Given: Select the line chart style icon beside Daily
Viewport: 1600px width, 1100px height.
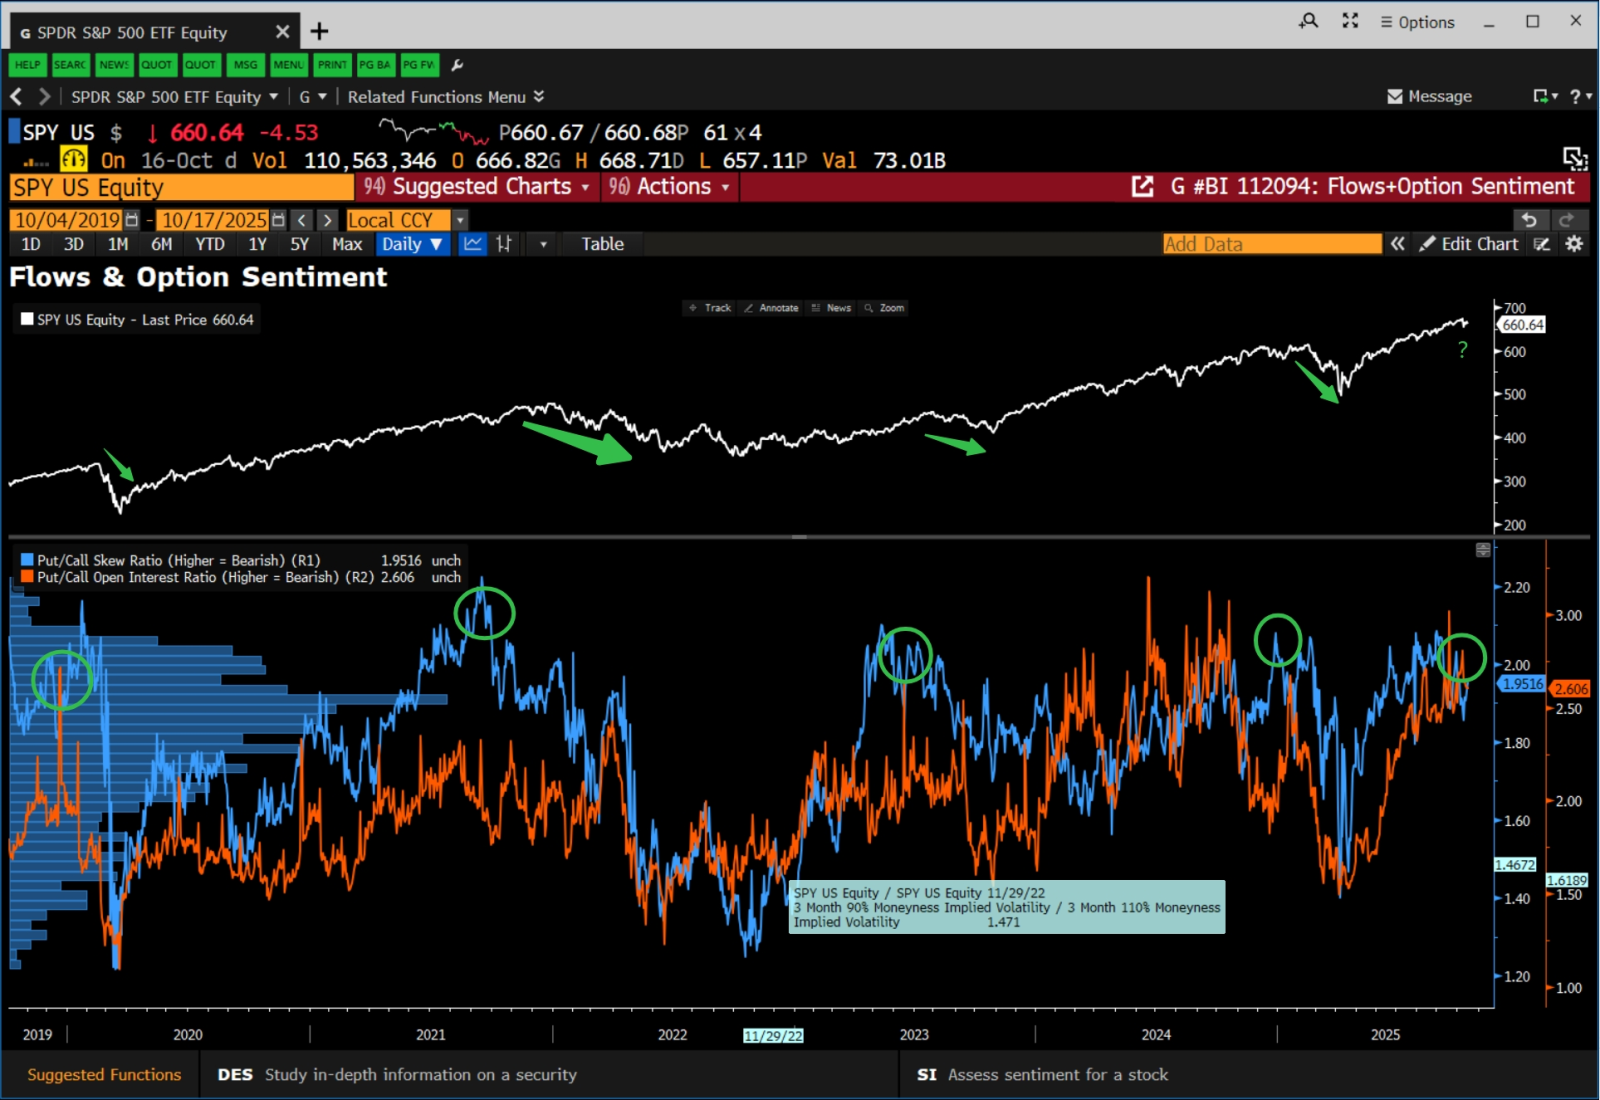Looking at the screenshot, I should (471, 243).
